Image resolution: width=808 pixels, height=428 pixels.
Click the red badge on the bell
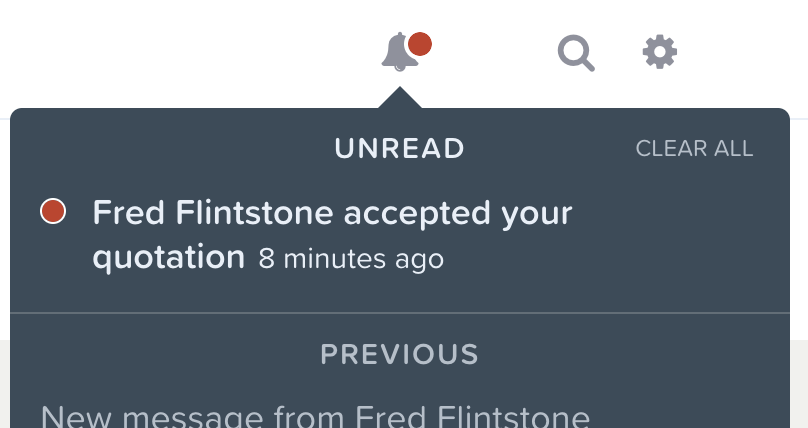420,44
